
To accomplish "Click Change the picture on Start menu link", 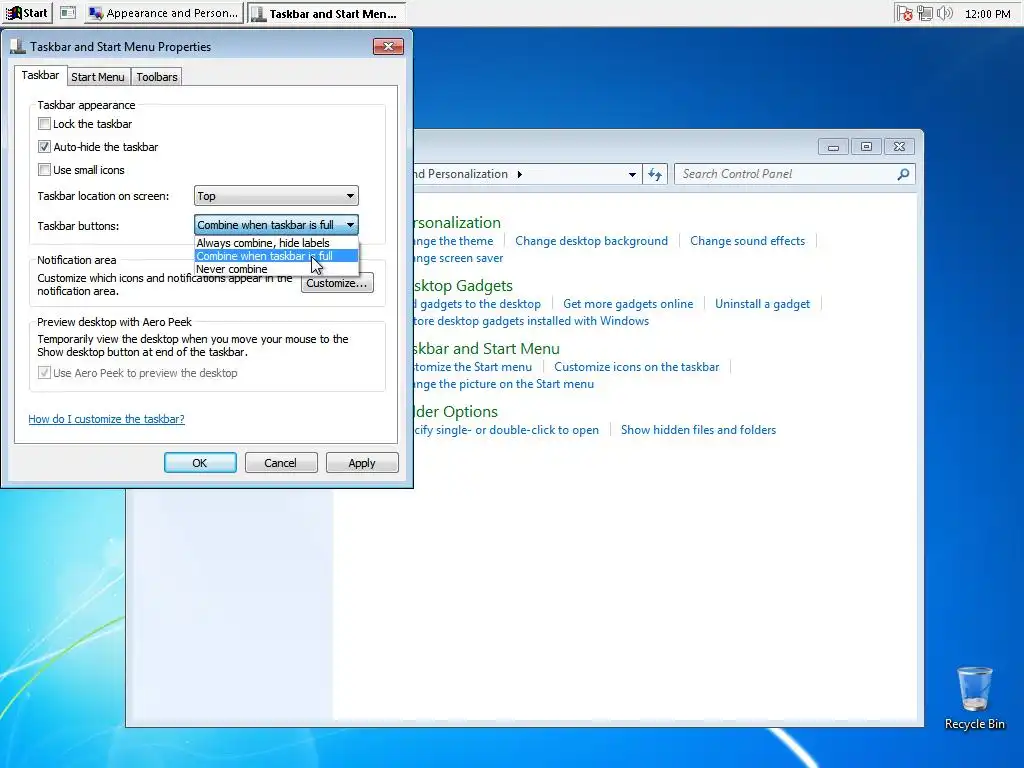I will 504,384.
